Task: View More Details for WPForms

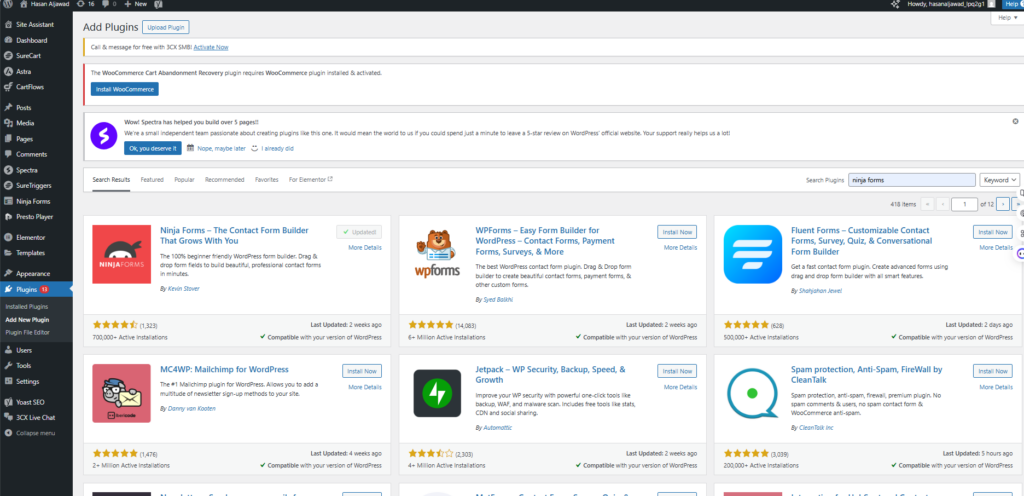Action: tap(680, 247)
